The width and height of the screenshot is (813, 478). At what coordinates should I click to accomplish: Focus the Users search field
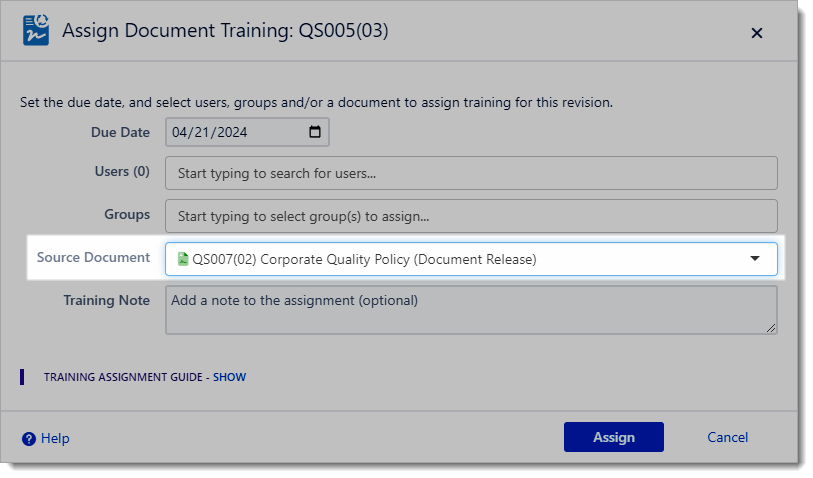[x=470, y=173]
